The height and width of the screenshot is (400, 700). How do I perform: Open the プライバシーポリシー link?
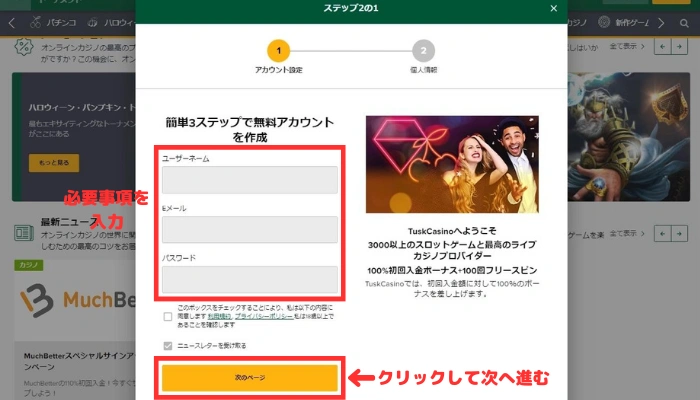click(x=264, y=316)
